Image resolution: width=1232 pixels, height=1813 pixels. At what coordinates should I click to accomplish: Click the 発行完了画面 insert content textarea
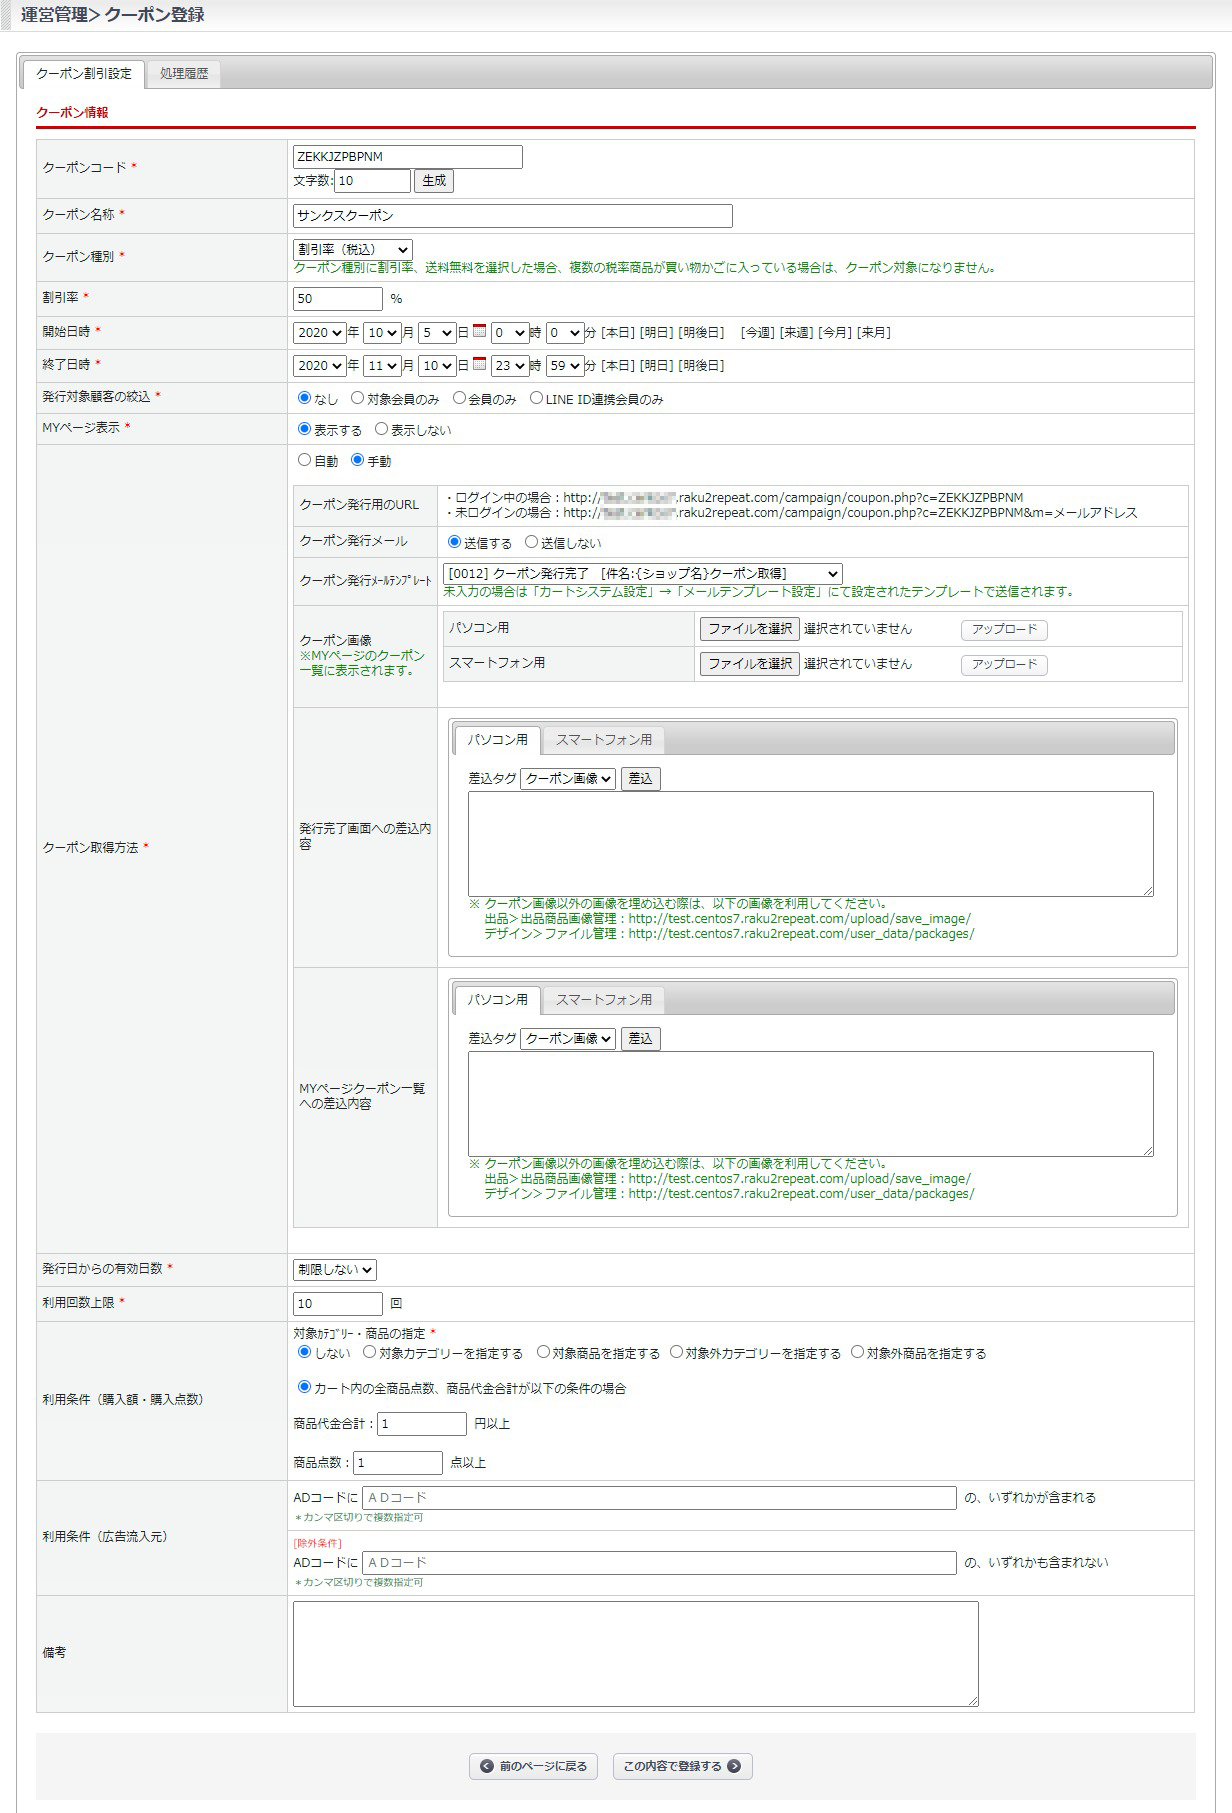[811, 844]
